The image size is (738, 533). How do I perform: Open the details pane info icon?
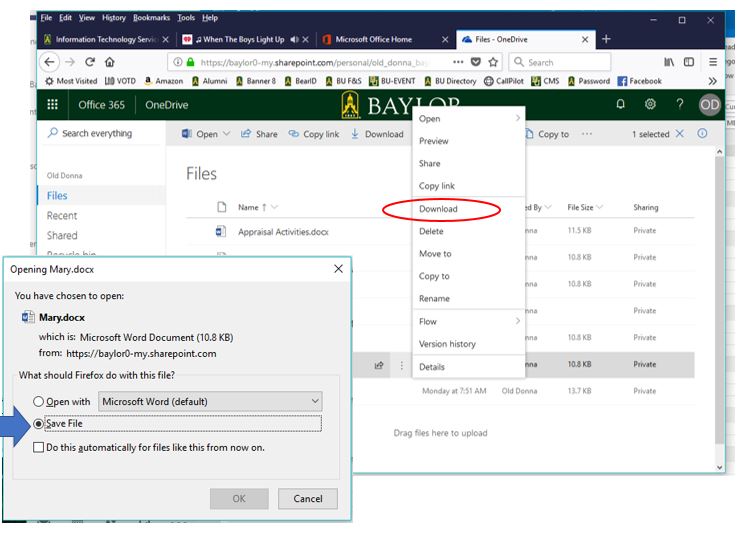click(x=702, y=134)
